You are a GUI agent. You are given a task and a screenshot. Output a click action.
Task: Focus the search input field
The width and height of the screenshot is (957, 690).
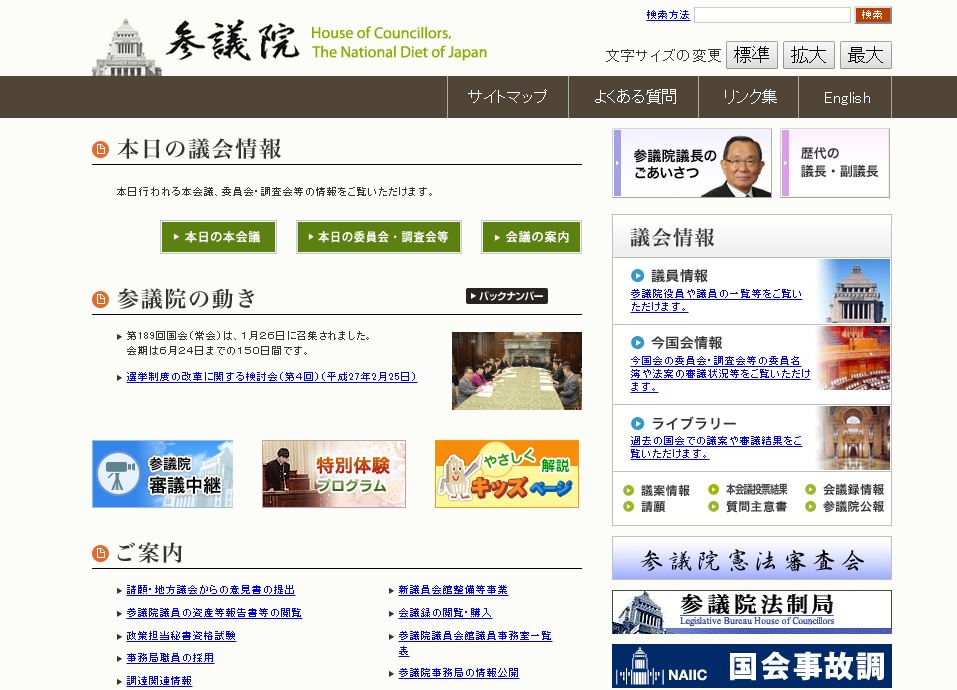(x=772, y=15)
